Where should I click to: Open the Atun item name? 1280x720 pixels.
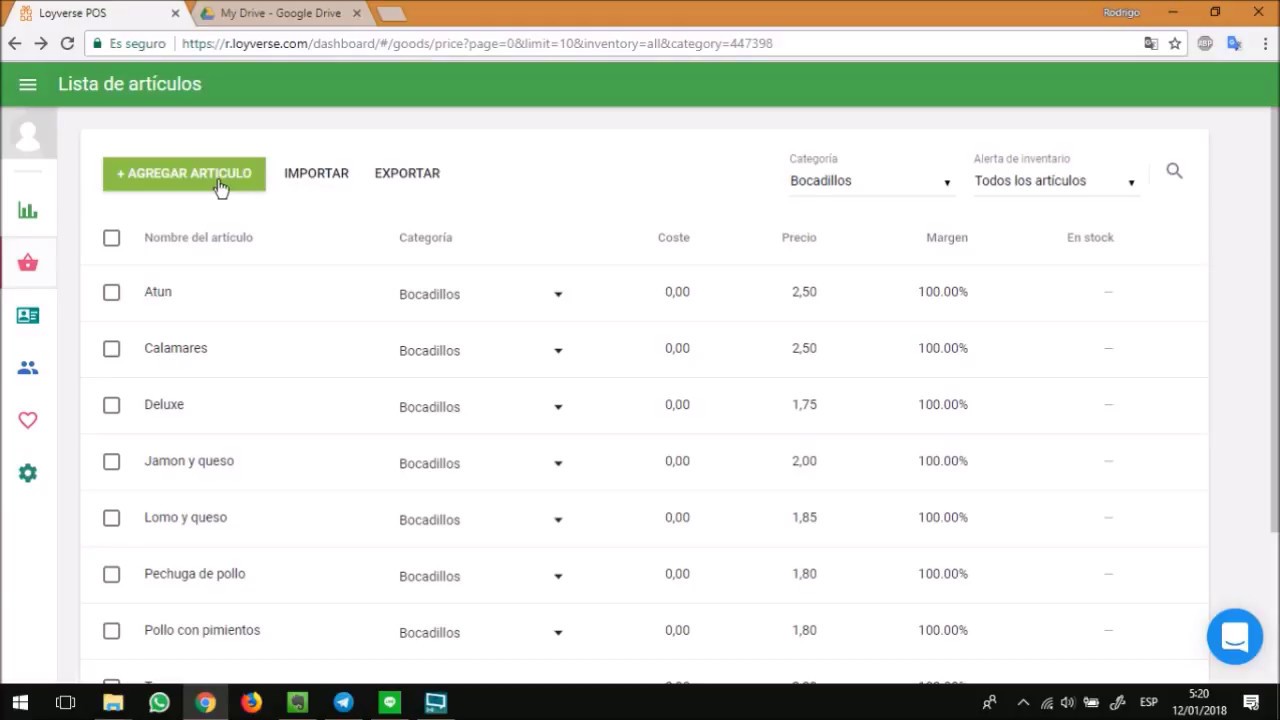[x=158, y=292]
